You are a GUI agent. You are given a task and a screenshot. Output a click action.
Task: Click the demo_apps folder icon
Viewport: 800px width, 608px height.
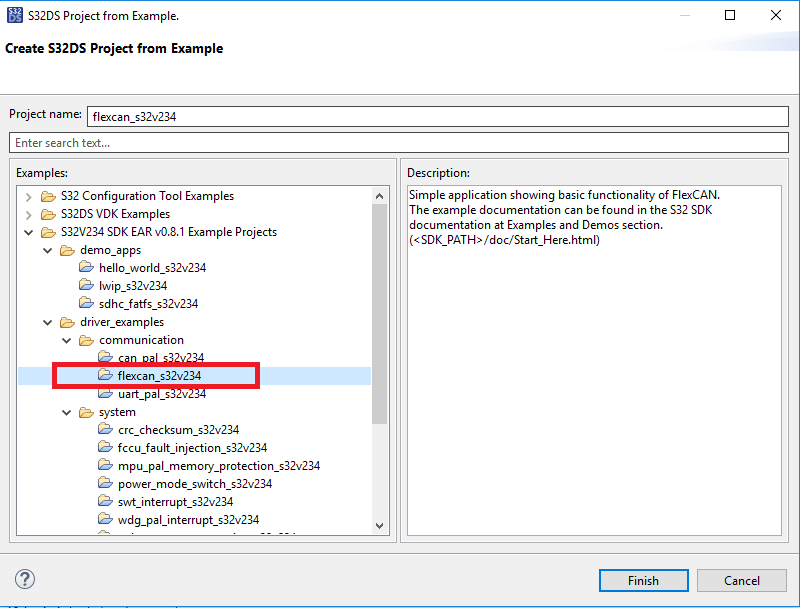point(67,250)
